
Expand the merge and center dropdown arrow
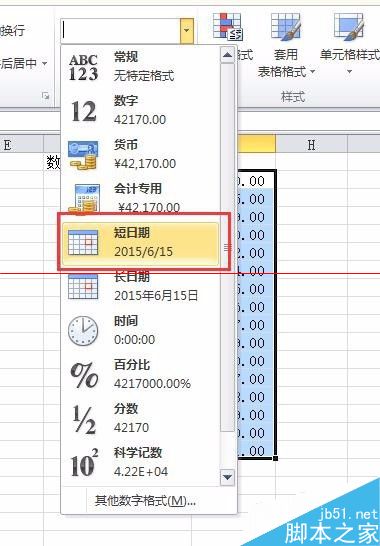tap(44, 63)
